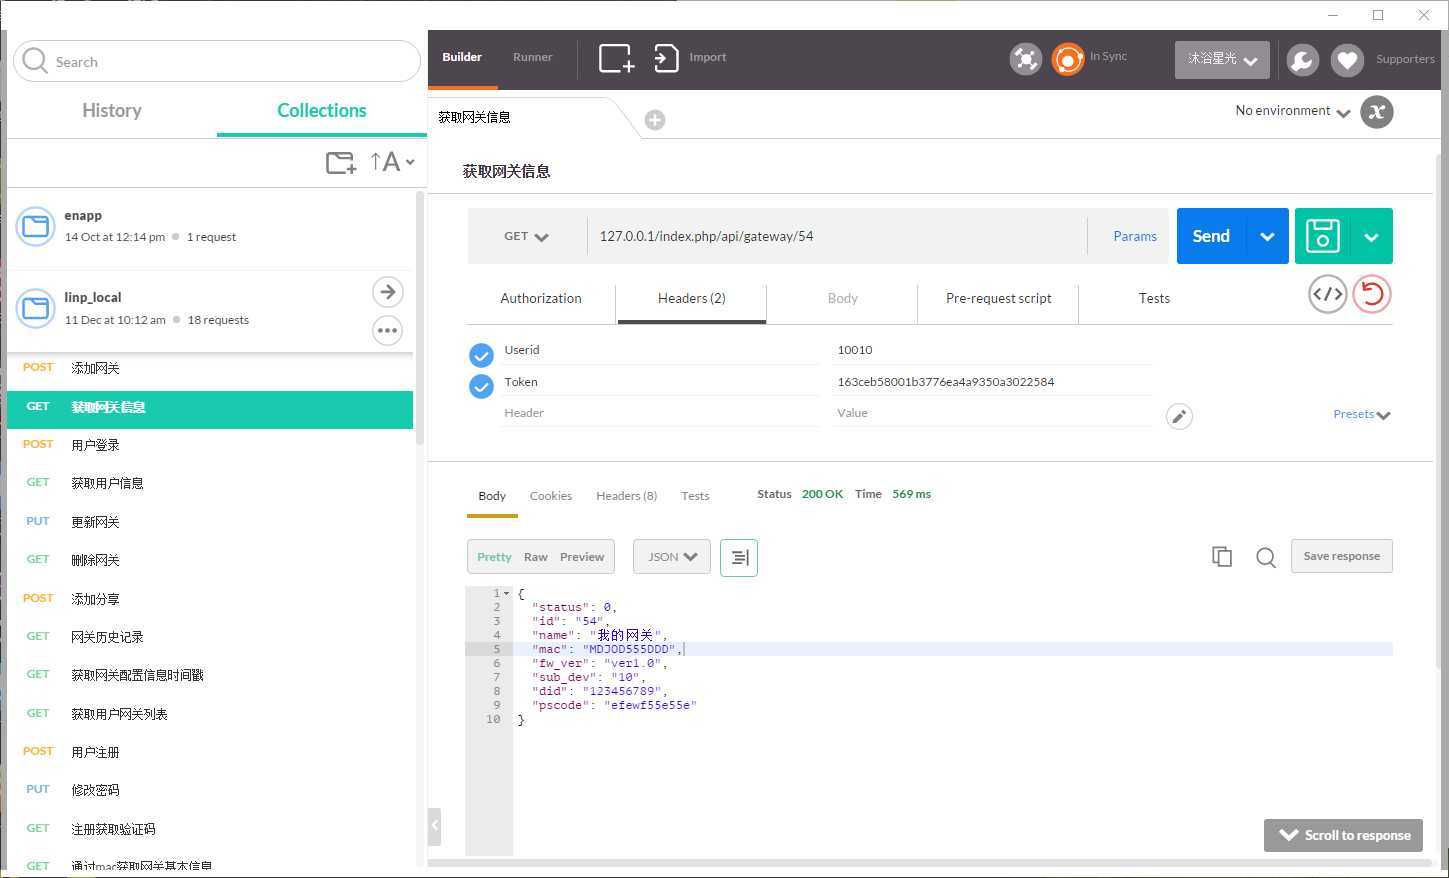Open collections sort order dropdown
Screen dimensions: 1449x878
coord(392,162)
